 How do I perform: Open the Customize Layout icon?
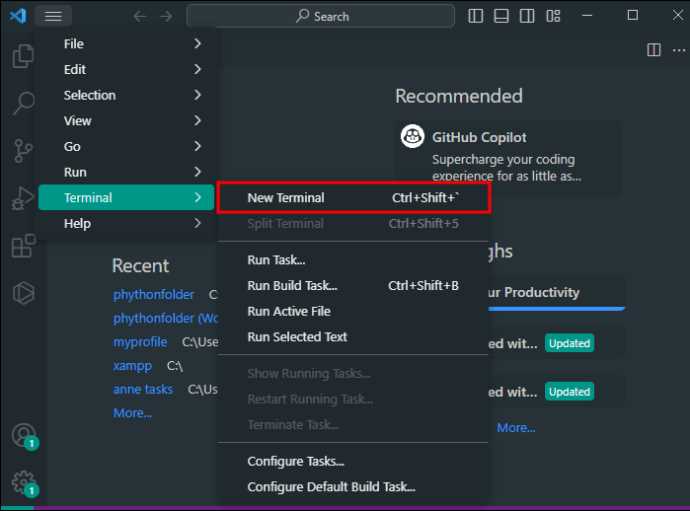pyautogui.click(x=553, y=16)
